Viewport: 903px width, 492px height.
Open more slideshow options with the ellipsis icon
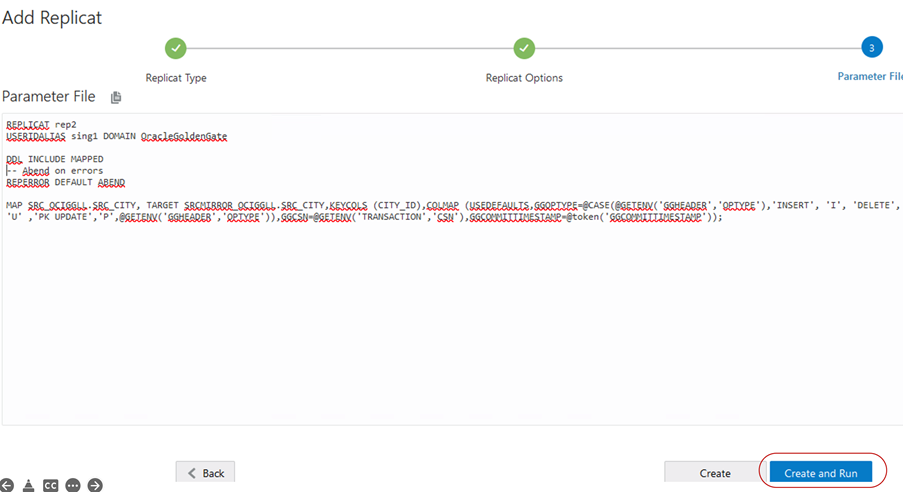click(x=73, y=485)
